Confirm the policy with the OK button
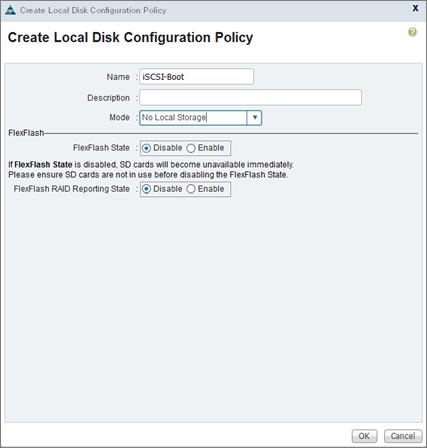 click(x=364, y=436)
